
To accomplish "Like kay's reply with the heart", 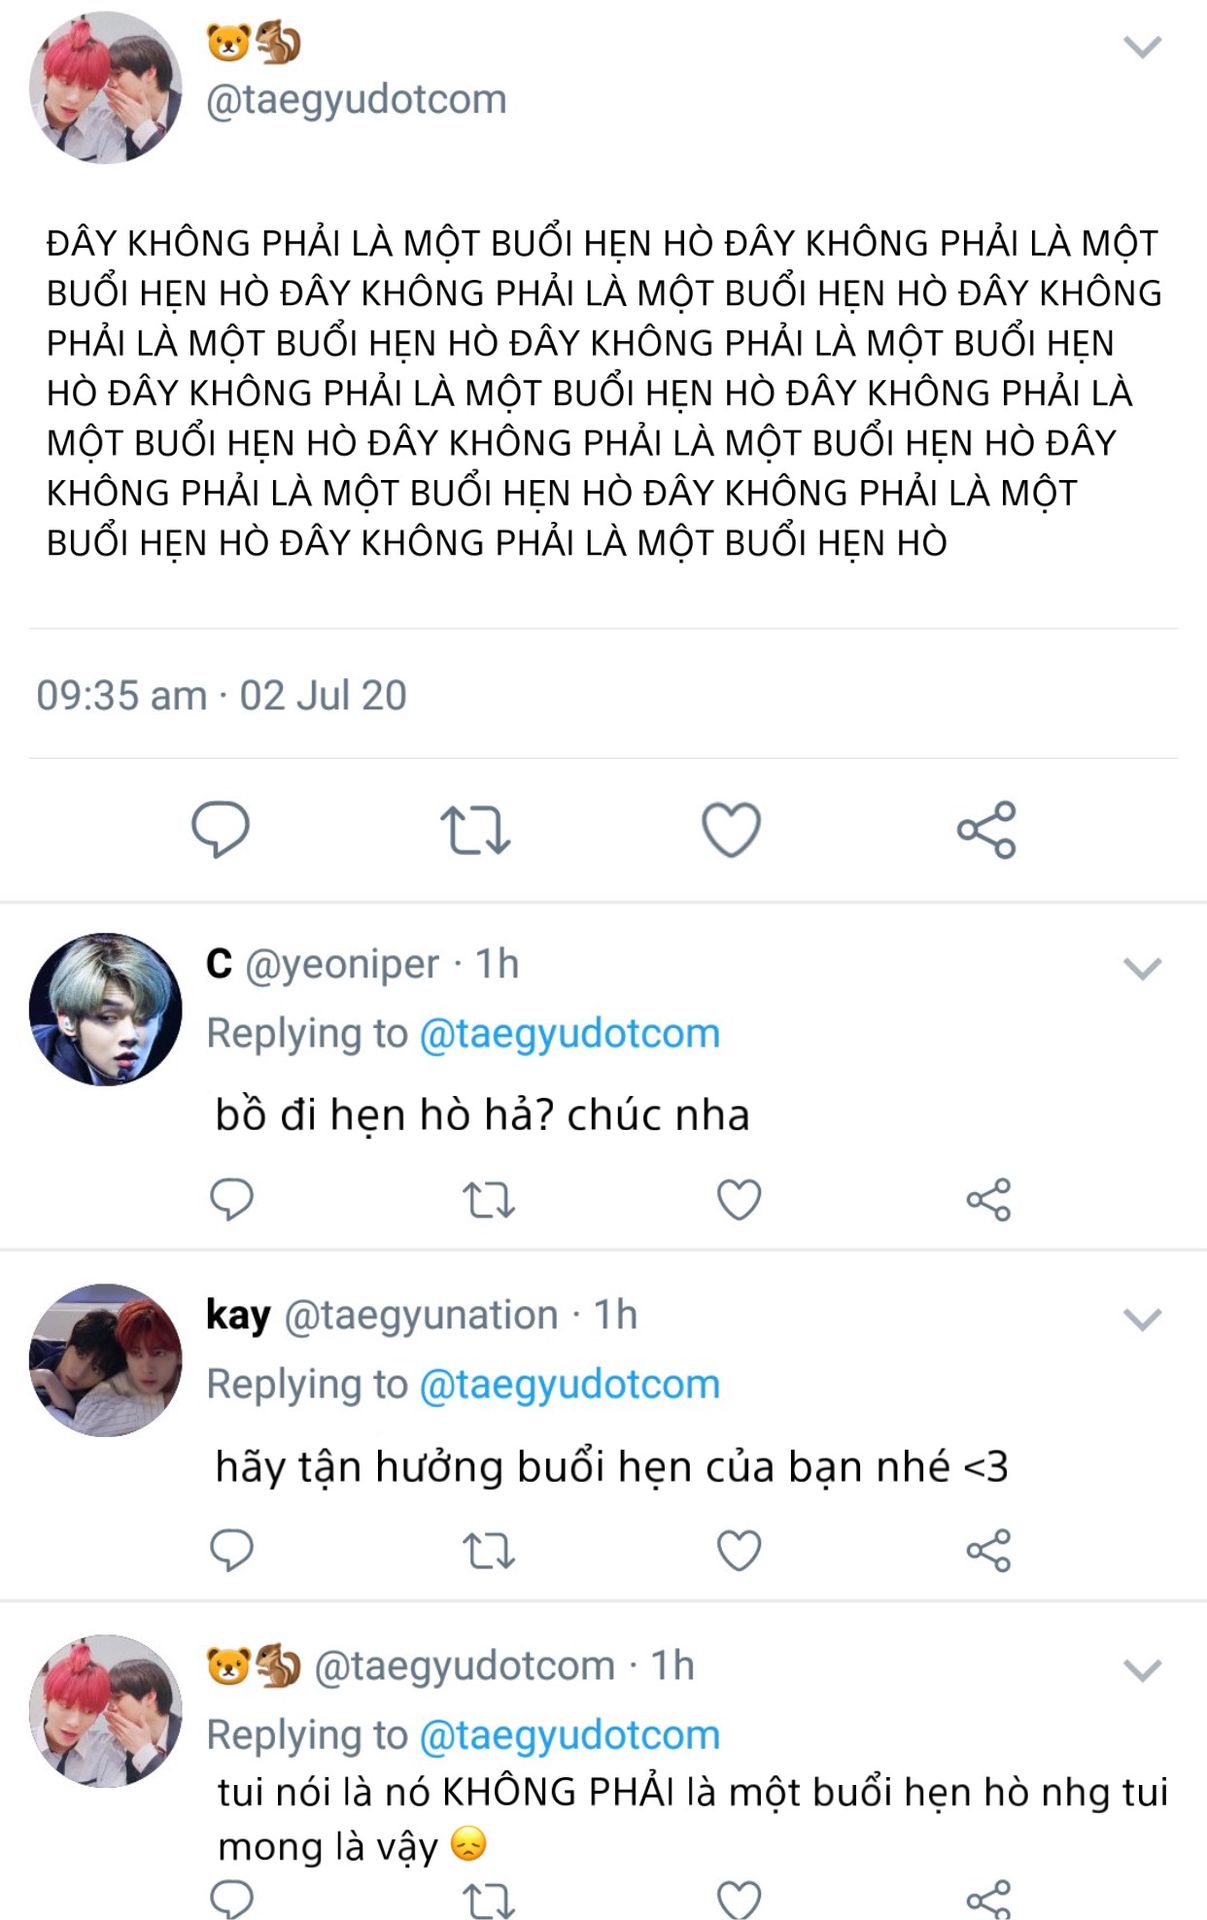I will 739,1550.
